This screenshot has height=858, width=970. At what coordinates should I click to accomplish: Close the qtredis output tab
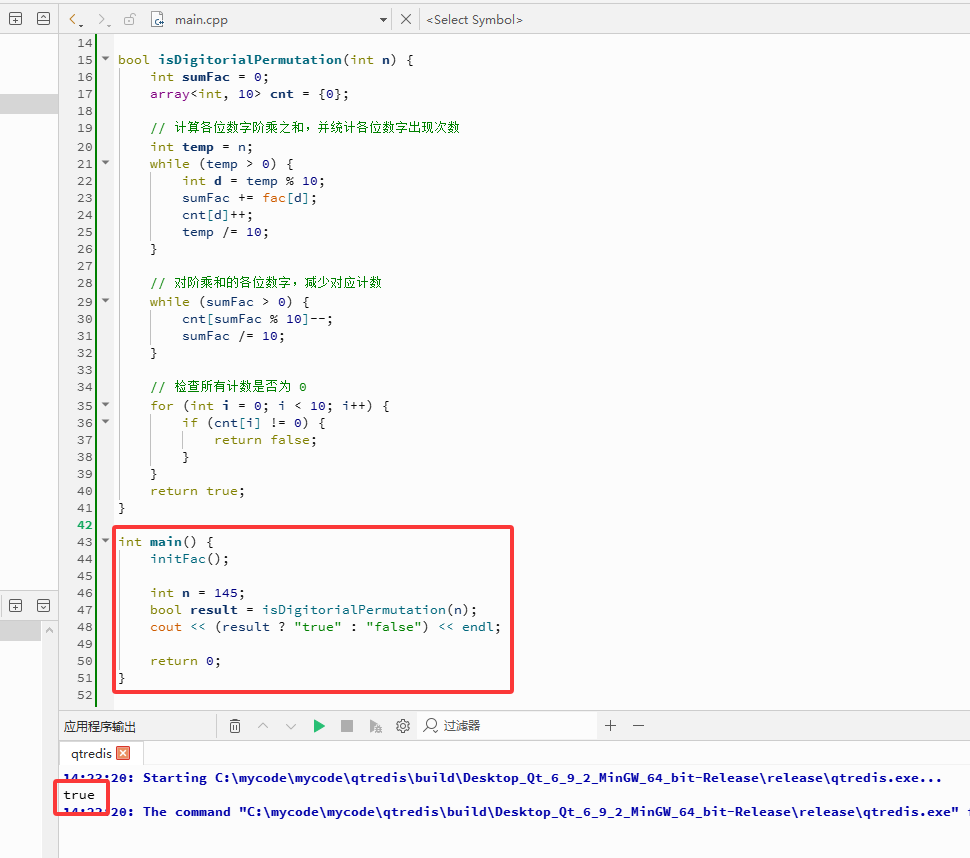124,753
